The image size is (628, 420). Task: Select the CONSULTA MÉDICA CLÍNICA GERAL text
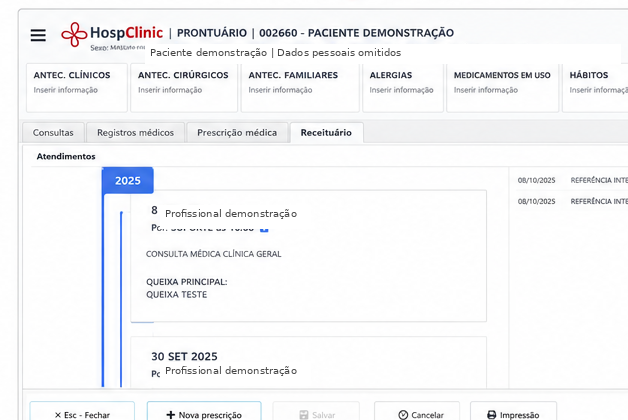click(x=213, y=254)
